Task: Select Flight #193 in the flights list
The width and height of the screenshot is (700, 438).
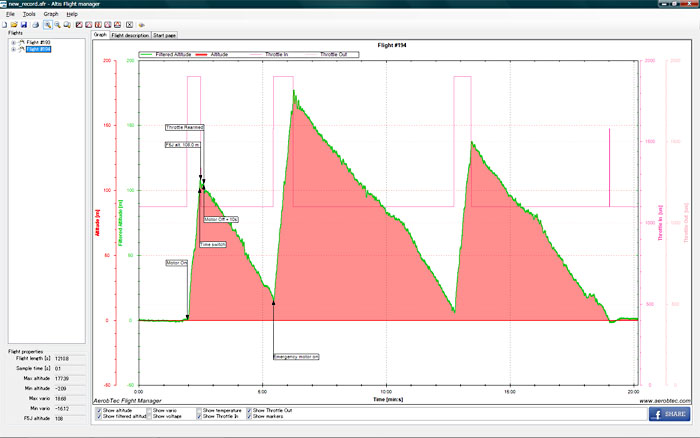Action: 38,42
